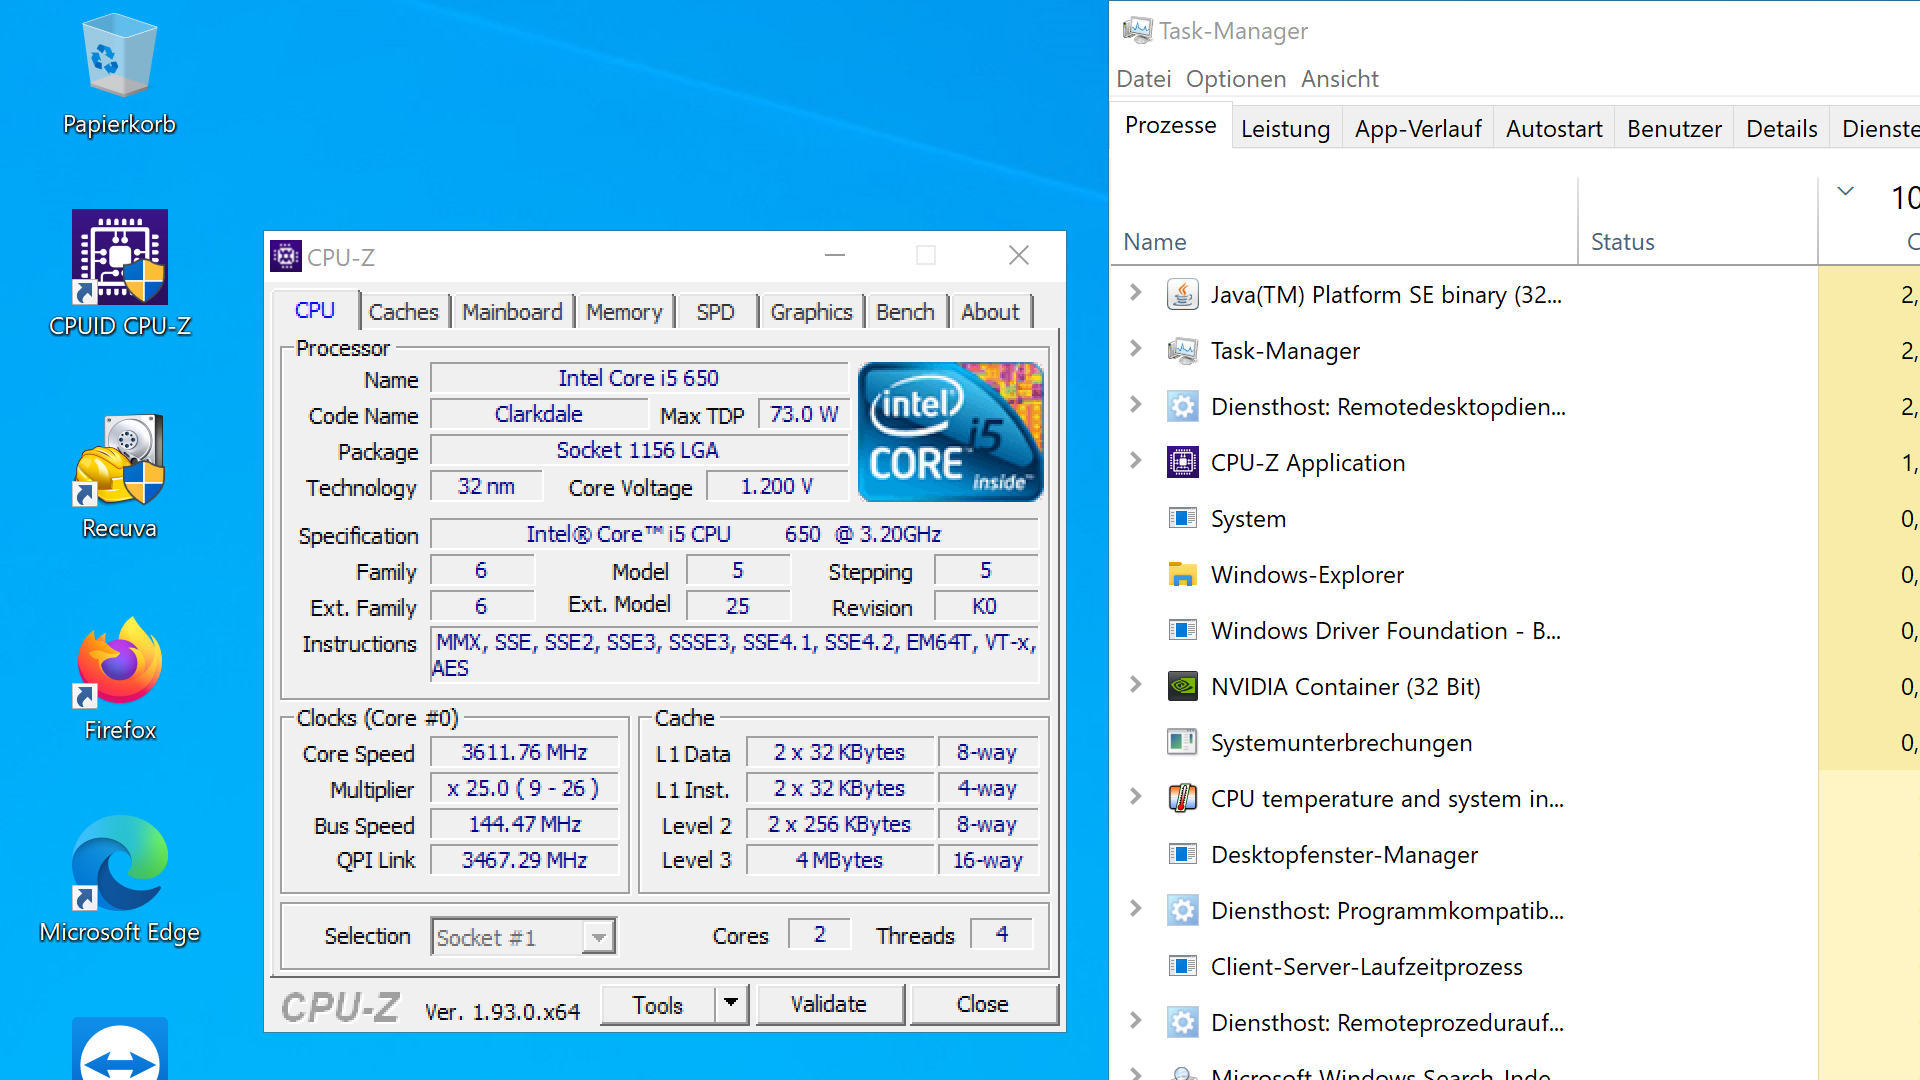Select the System process icon
This screenshot has height=1080, width=1920.
coord(1183,519)
